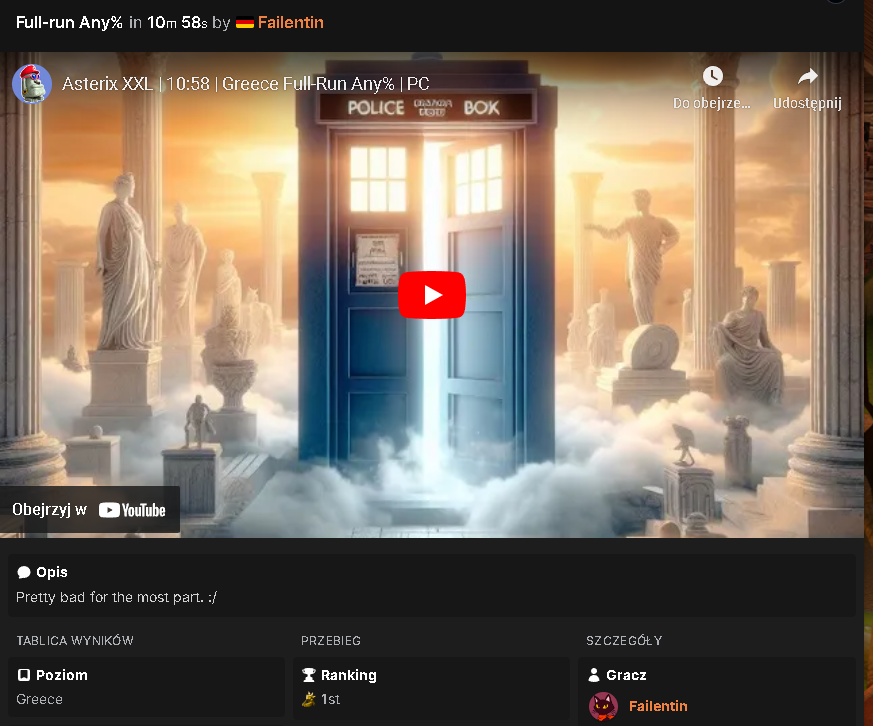Open Failentin player link under Gracz
The image size is (873, 726).
coord(658,706)
